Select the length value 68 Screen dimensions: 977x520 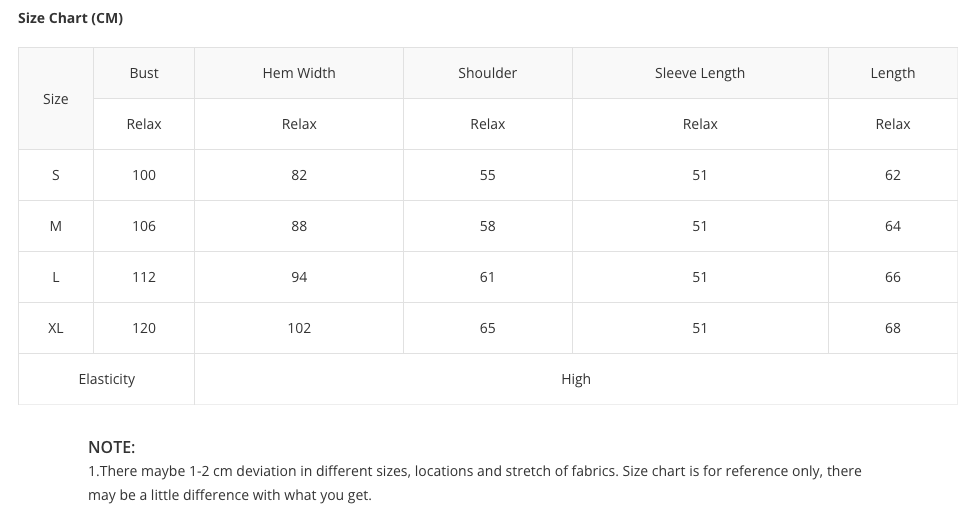(893, 328)
